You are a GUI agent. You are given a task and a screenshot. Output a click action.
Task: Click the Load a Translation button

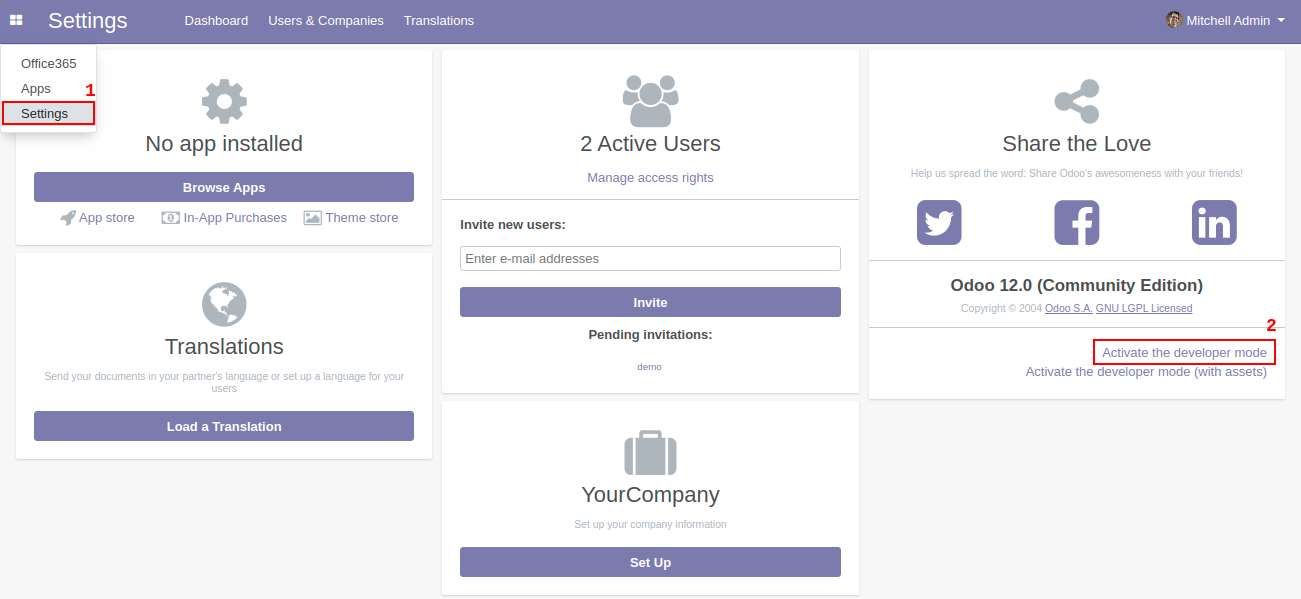(224, 426)
